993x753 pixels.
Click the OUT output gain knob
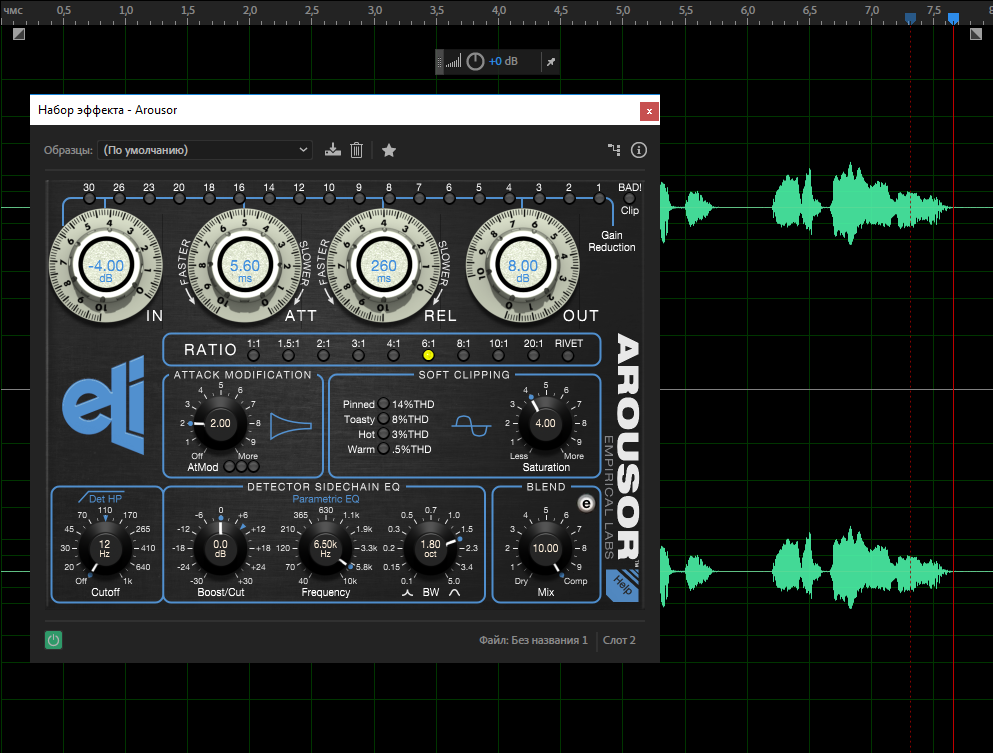click(x=522, y=266)
